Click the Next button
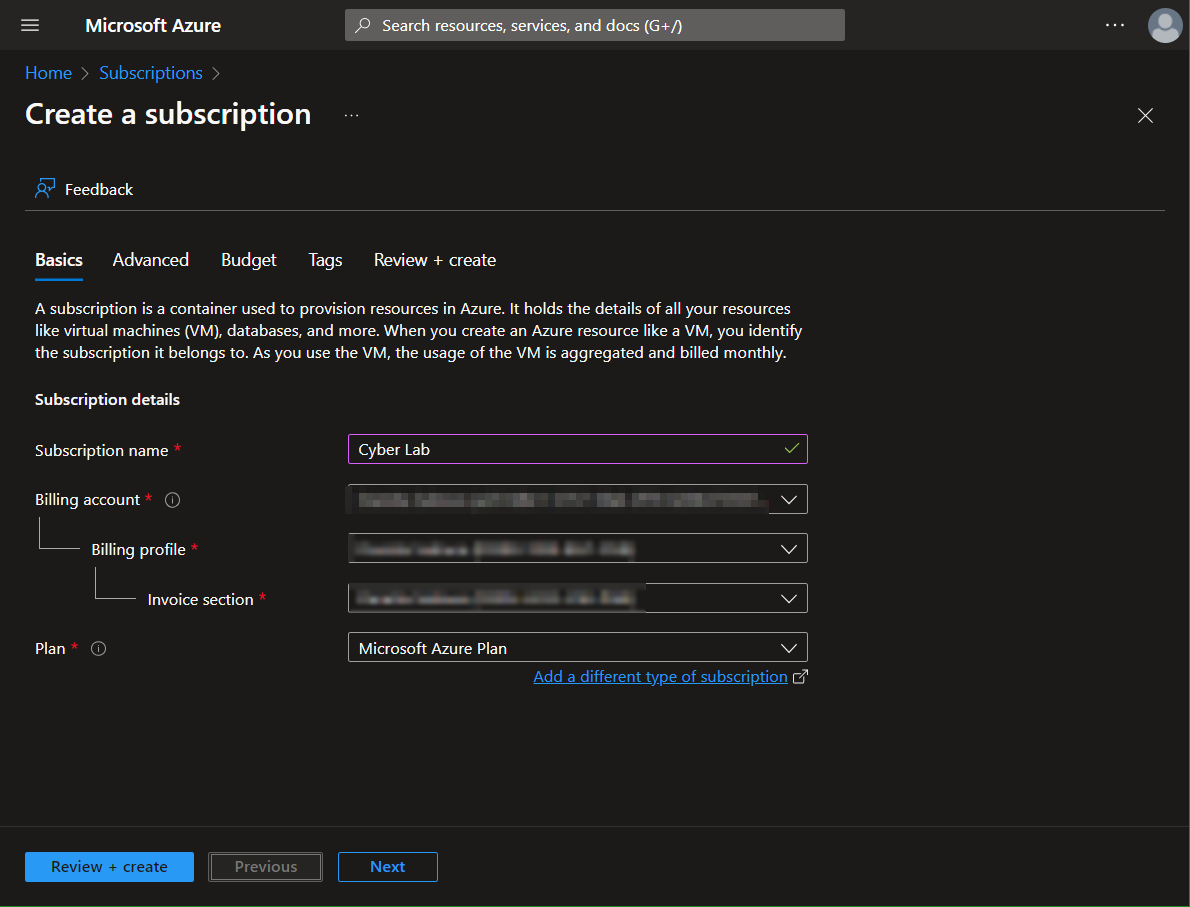Image resolution: width=1190 pixels, height=907 pixels. click(x=388, y=867)
